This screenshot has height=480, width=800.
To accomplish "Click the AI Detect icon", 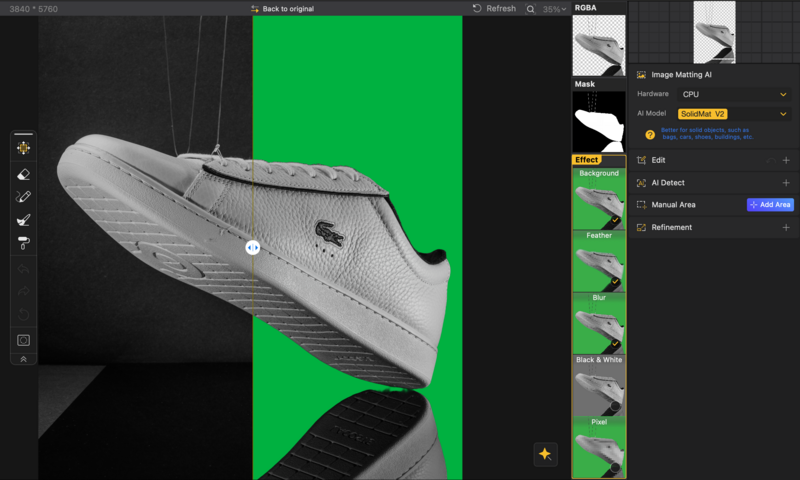I will (x=641, y=183).
